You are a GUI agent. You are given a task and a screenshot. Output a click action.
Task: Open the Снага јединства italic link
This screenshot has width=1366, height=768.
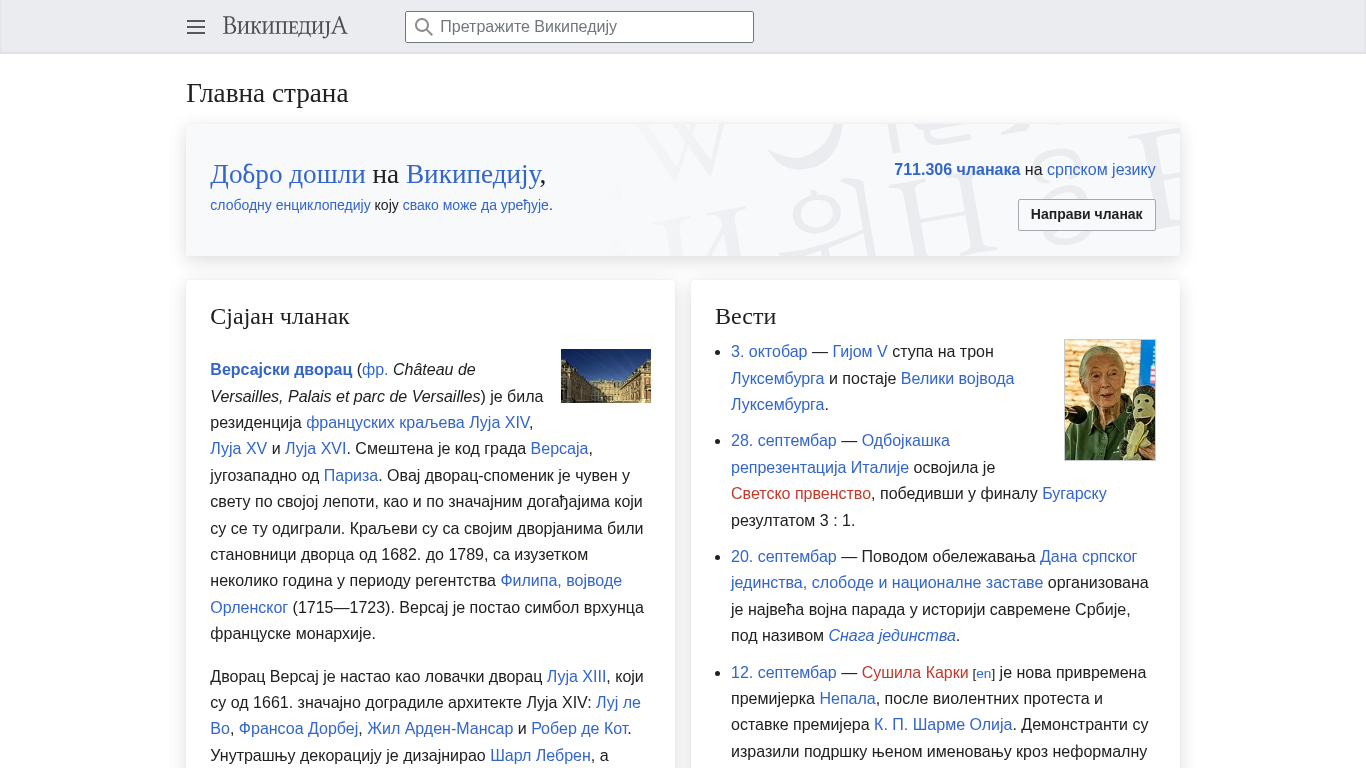coord(891,636)
